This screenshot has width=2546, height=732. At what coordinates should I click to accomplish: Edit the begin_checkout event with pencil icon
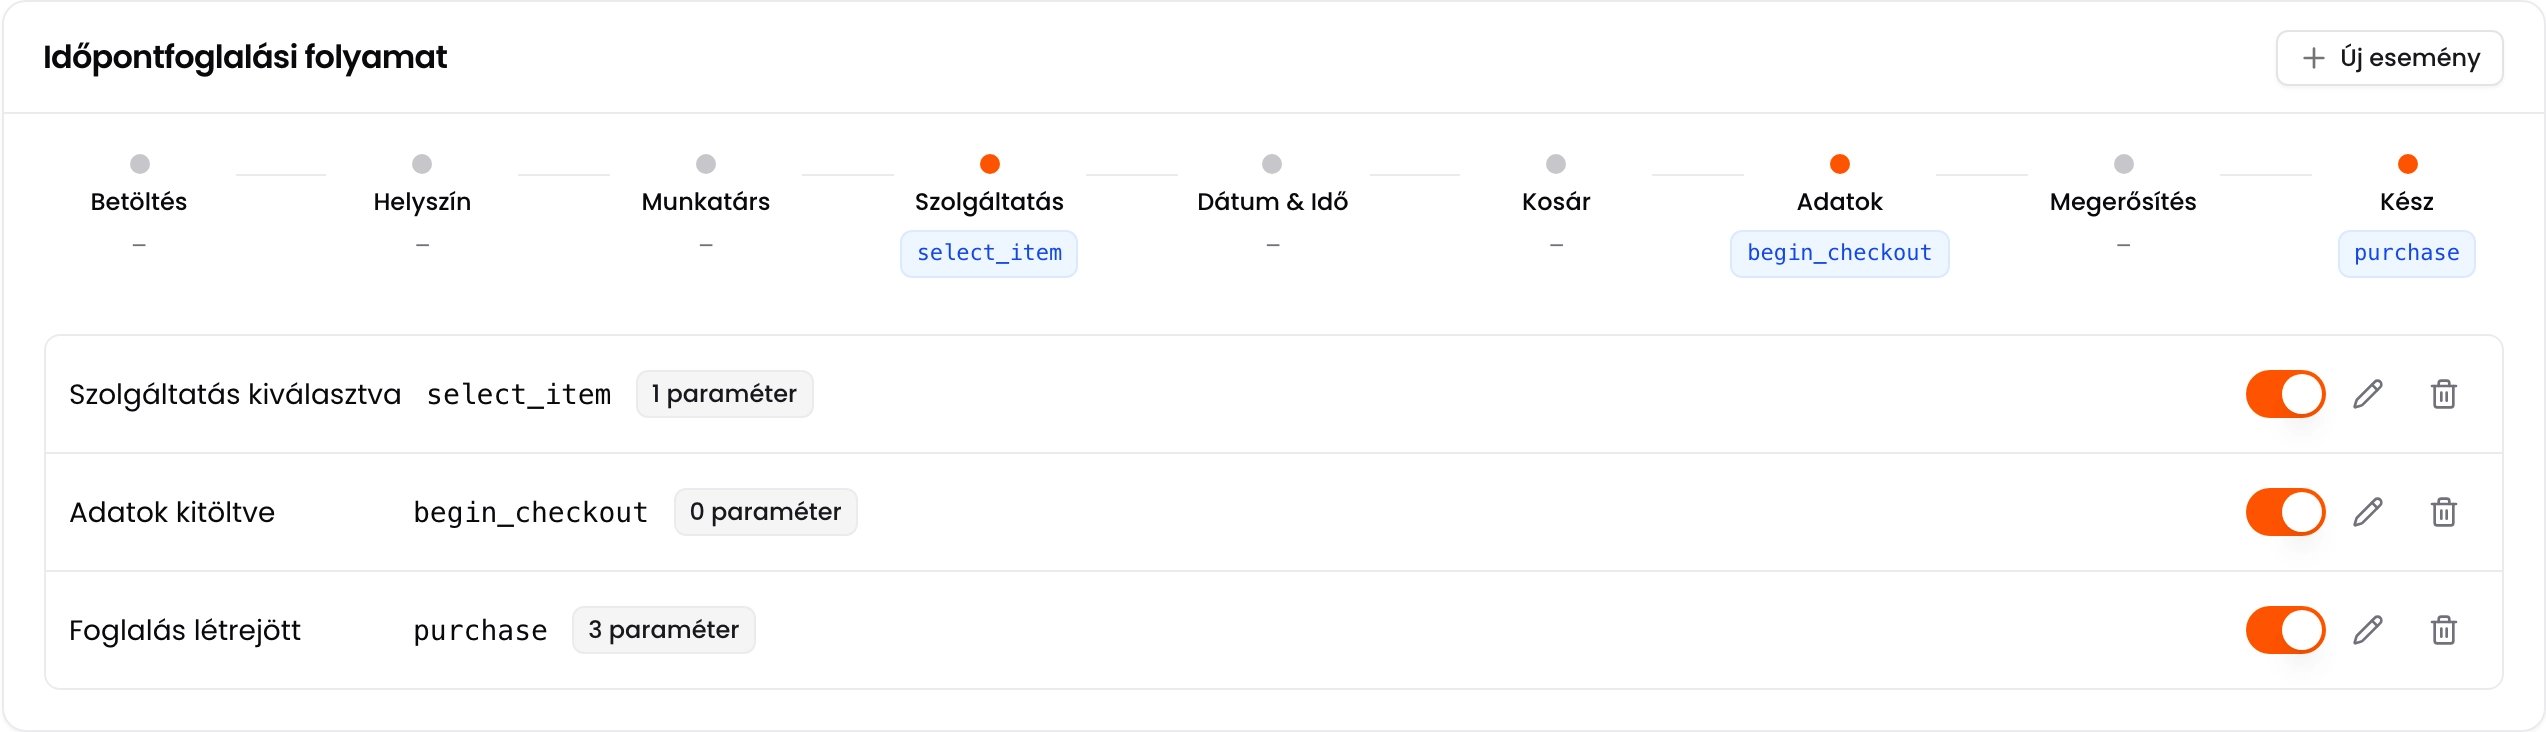coord(2367,512)
